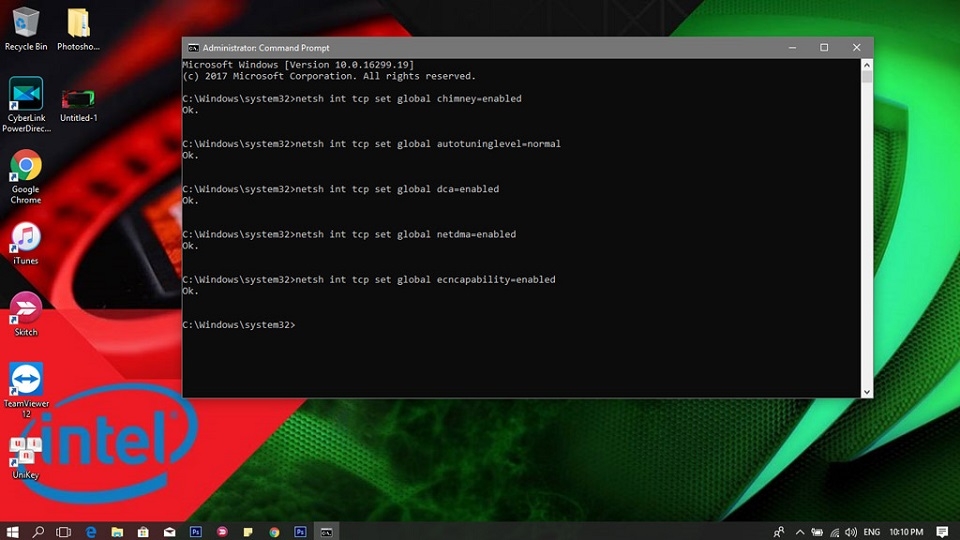Maximize the Command Prompt window
The height and width of the screenshot is (540, 960).
[x=824, y=48]
